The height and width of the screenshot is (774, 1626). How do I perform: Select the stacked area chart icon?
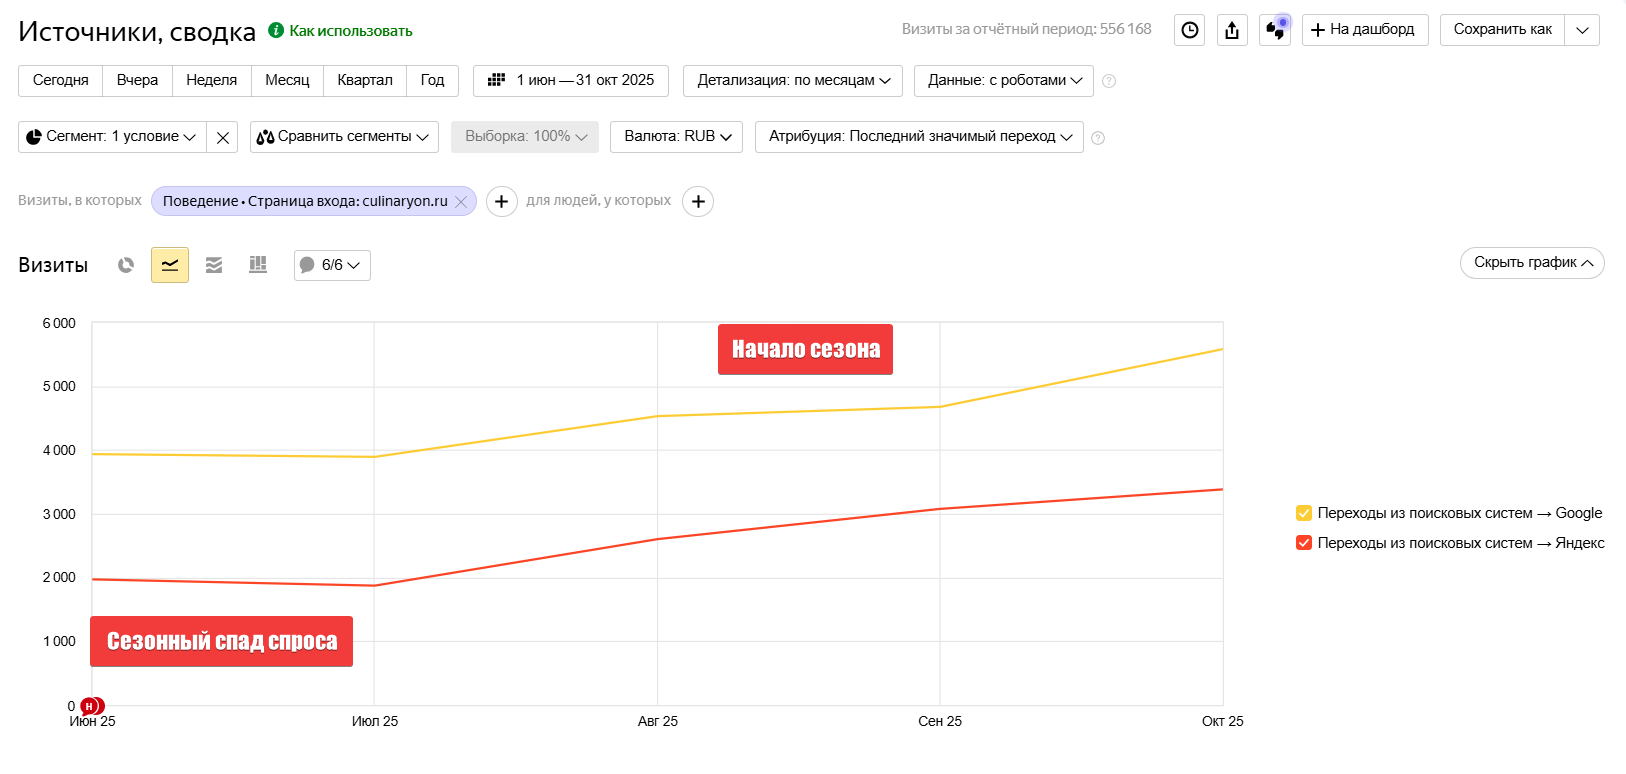coord(214,265)
